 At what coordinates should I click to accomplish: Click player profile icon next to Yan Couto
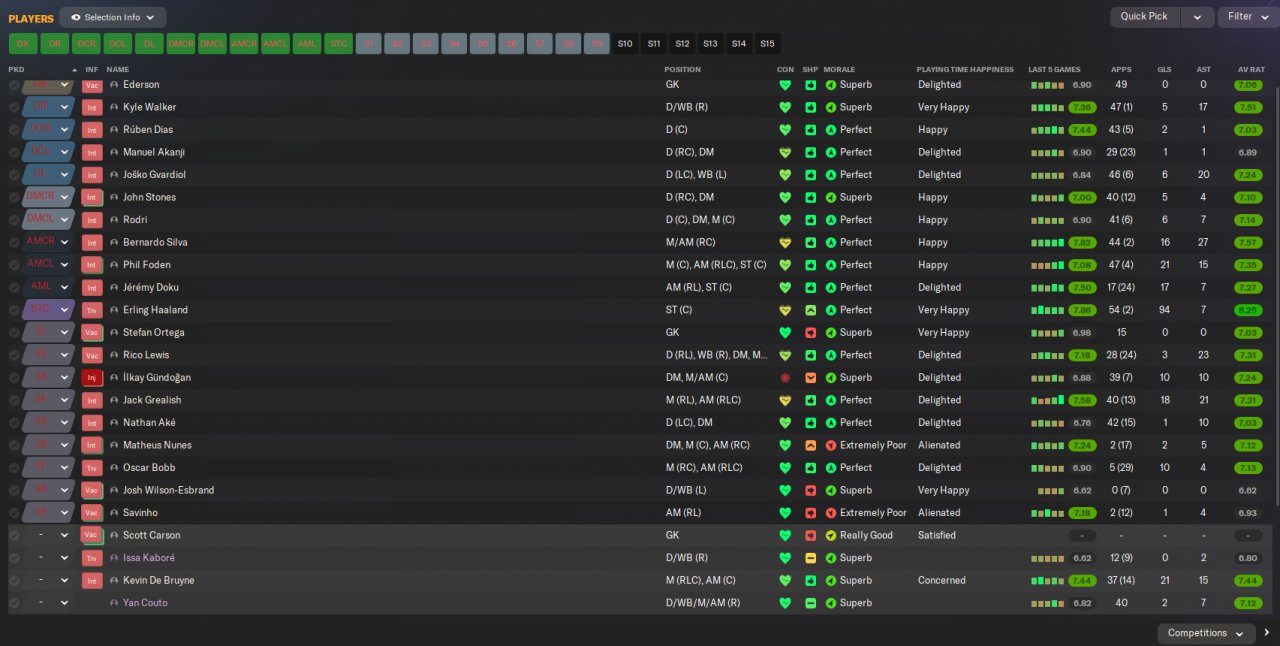click(114, 603)
